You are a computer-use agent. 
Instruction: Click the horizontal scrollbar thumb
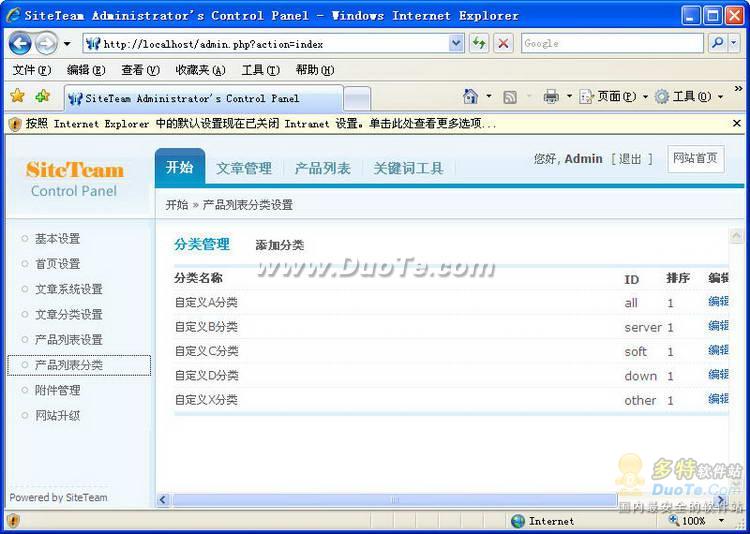coord(395,501)
